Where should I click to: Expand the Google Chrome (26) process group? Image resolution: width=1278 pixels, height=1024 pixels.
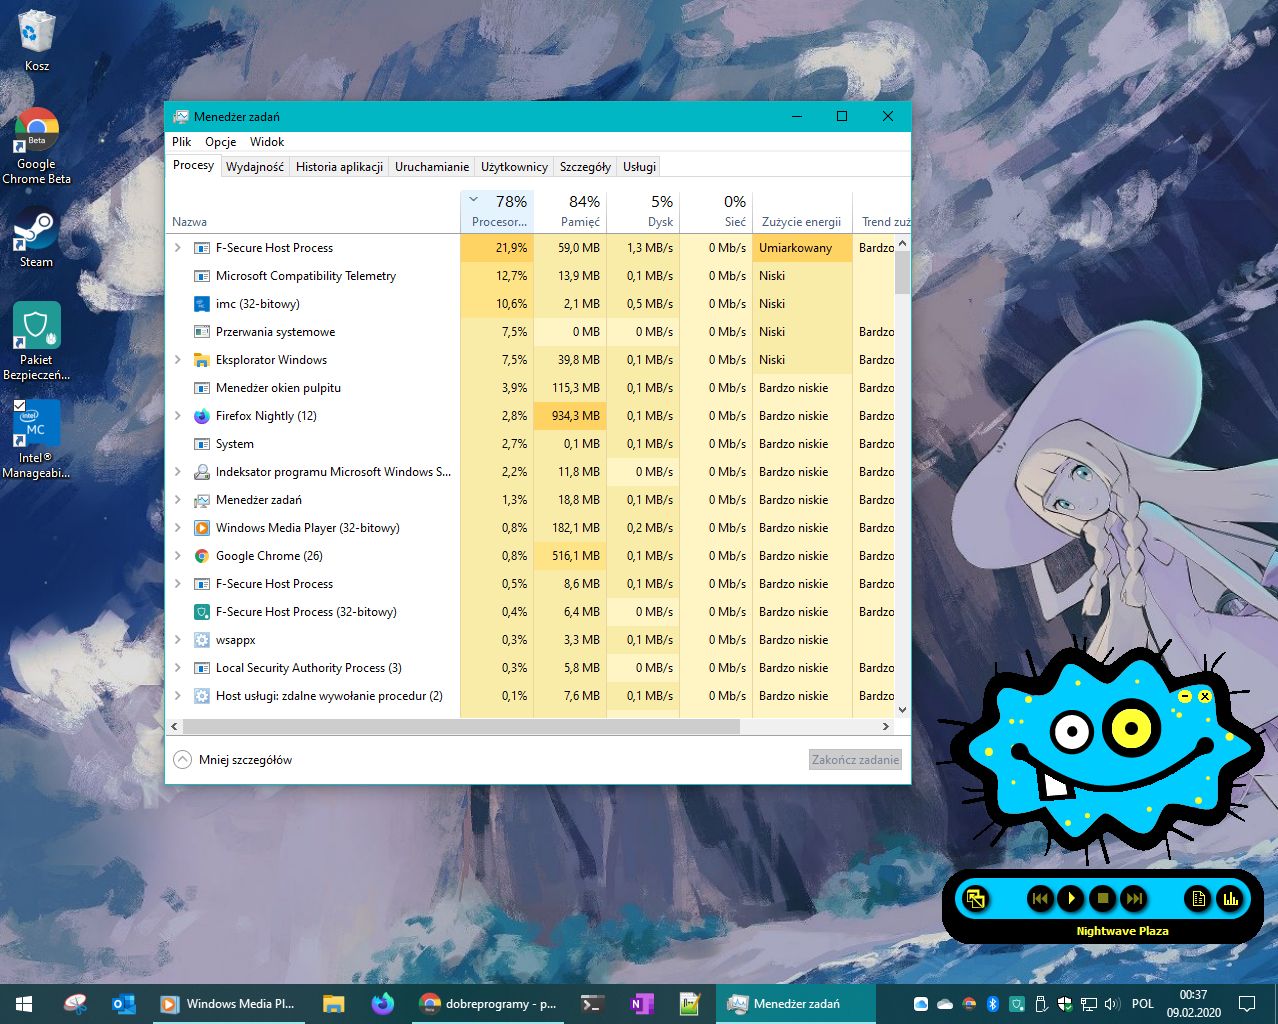coord(178,556)
